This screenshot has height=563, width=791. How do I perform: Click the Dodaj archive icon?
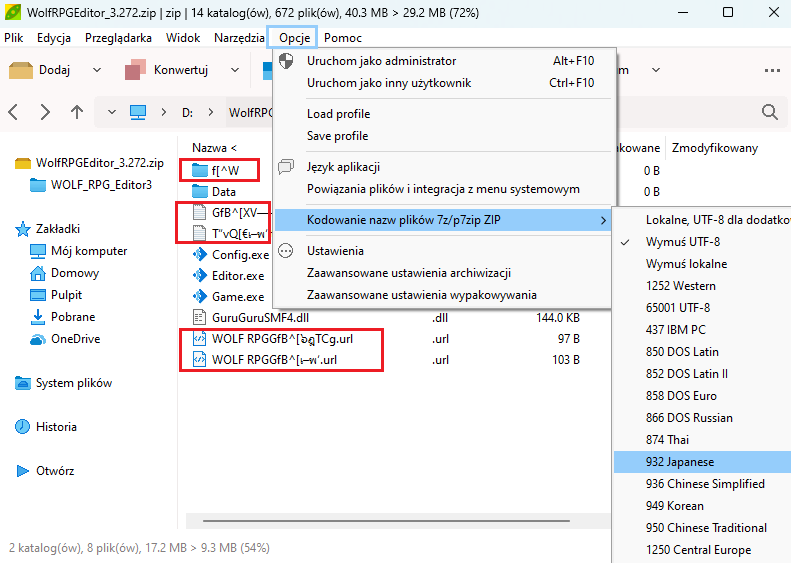(x=21, y=70)
